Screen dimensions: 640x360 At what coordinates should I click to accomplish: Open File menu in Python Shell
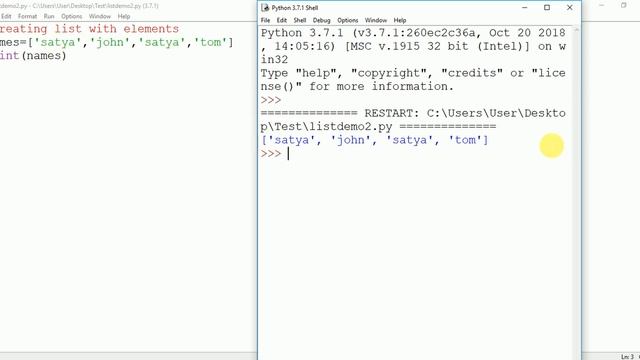pos(265,20)
